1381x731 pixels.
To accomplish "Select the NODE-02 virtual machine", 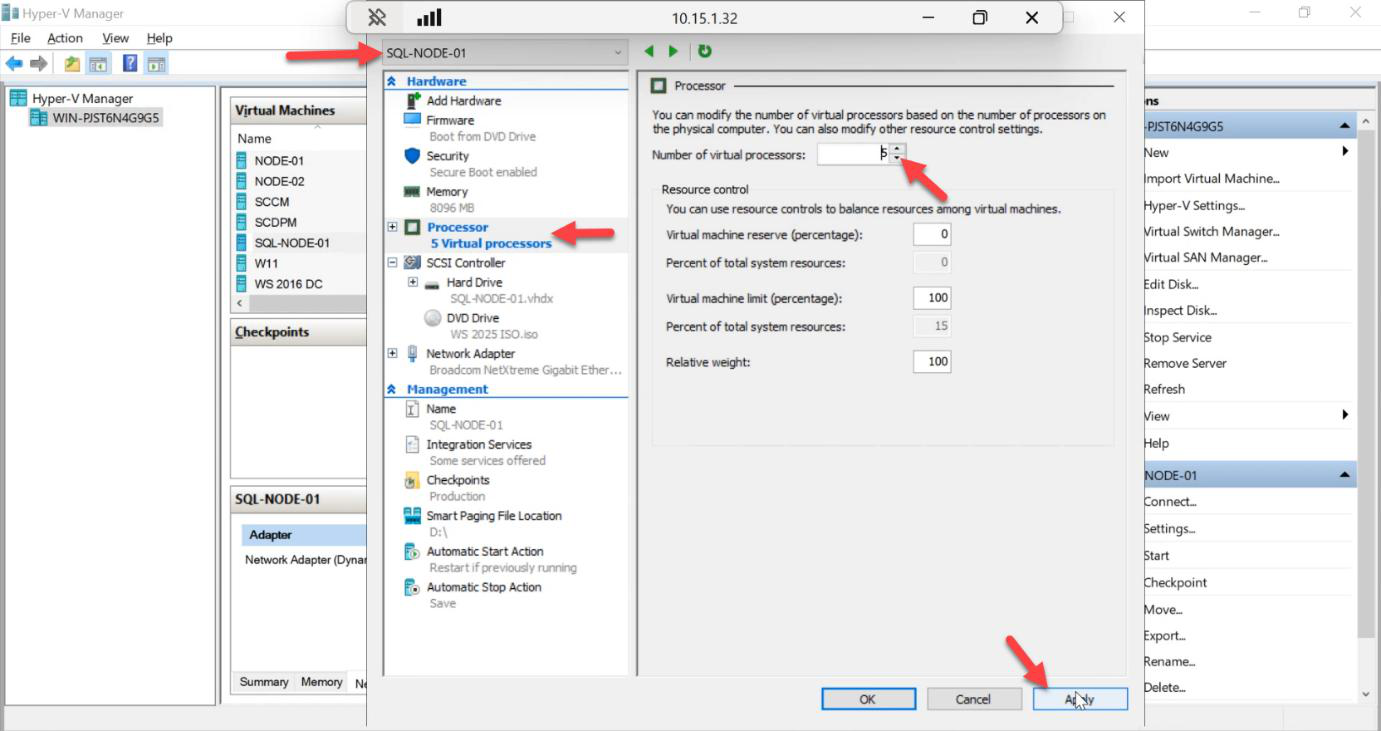I will point(279,181).
